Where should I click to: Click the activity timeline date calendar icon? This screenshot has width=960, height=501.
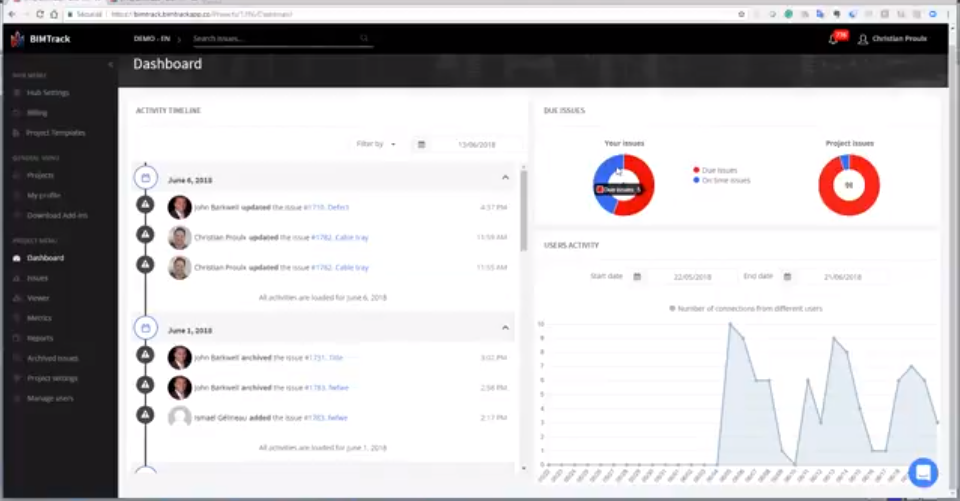(421, 144)
